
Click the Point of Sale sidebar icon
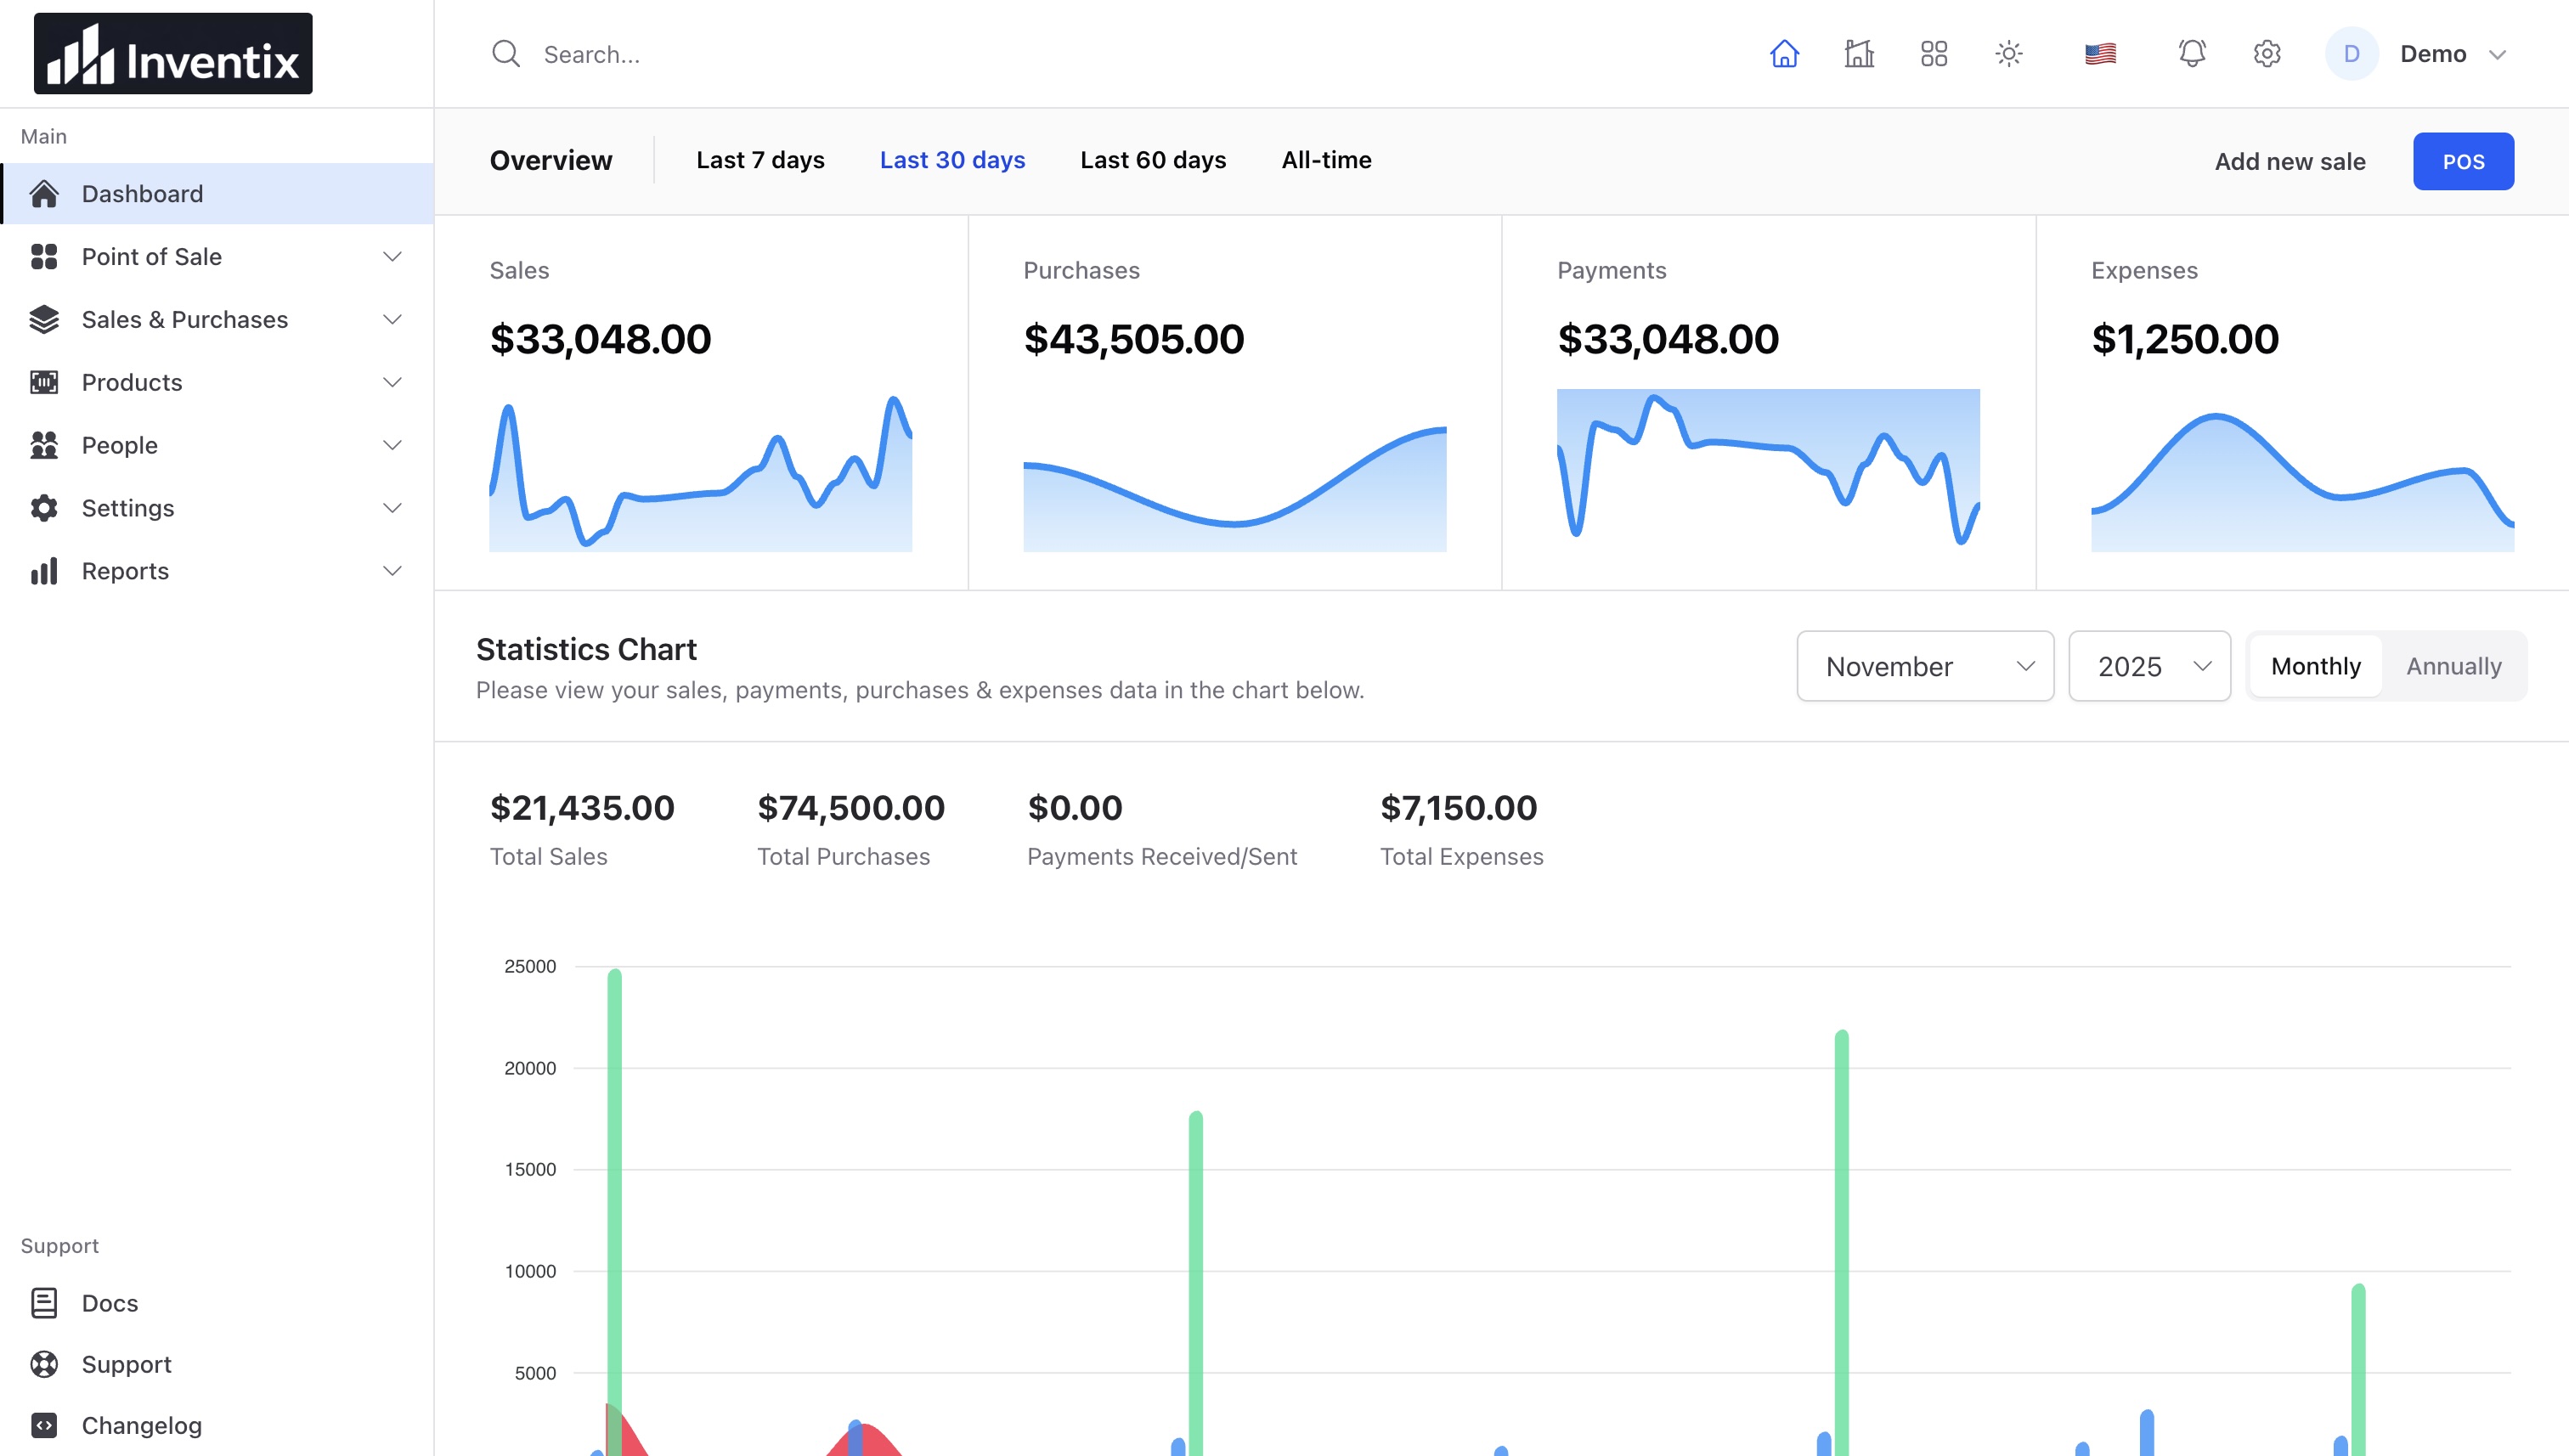click(x=44, y=257)
